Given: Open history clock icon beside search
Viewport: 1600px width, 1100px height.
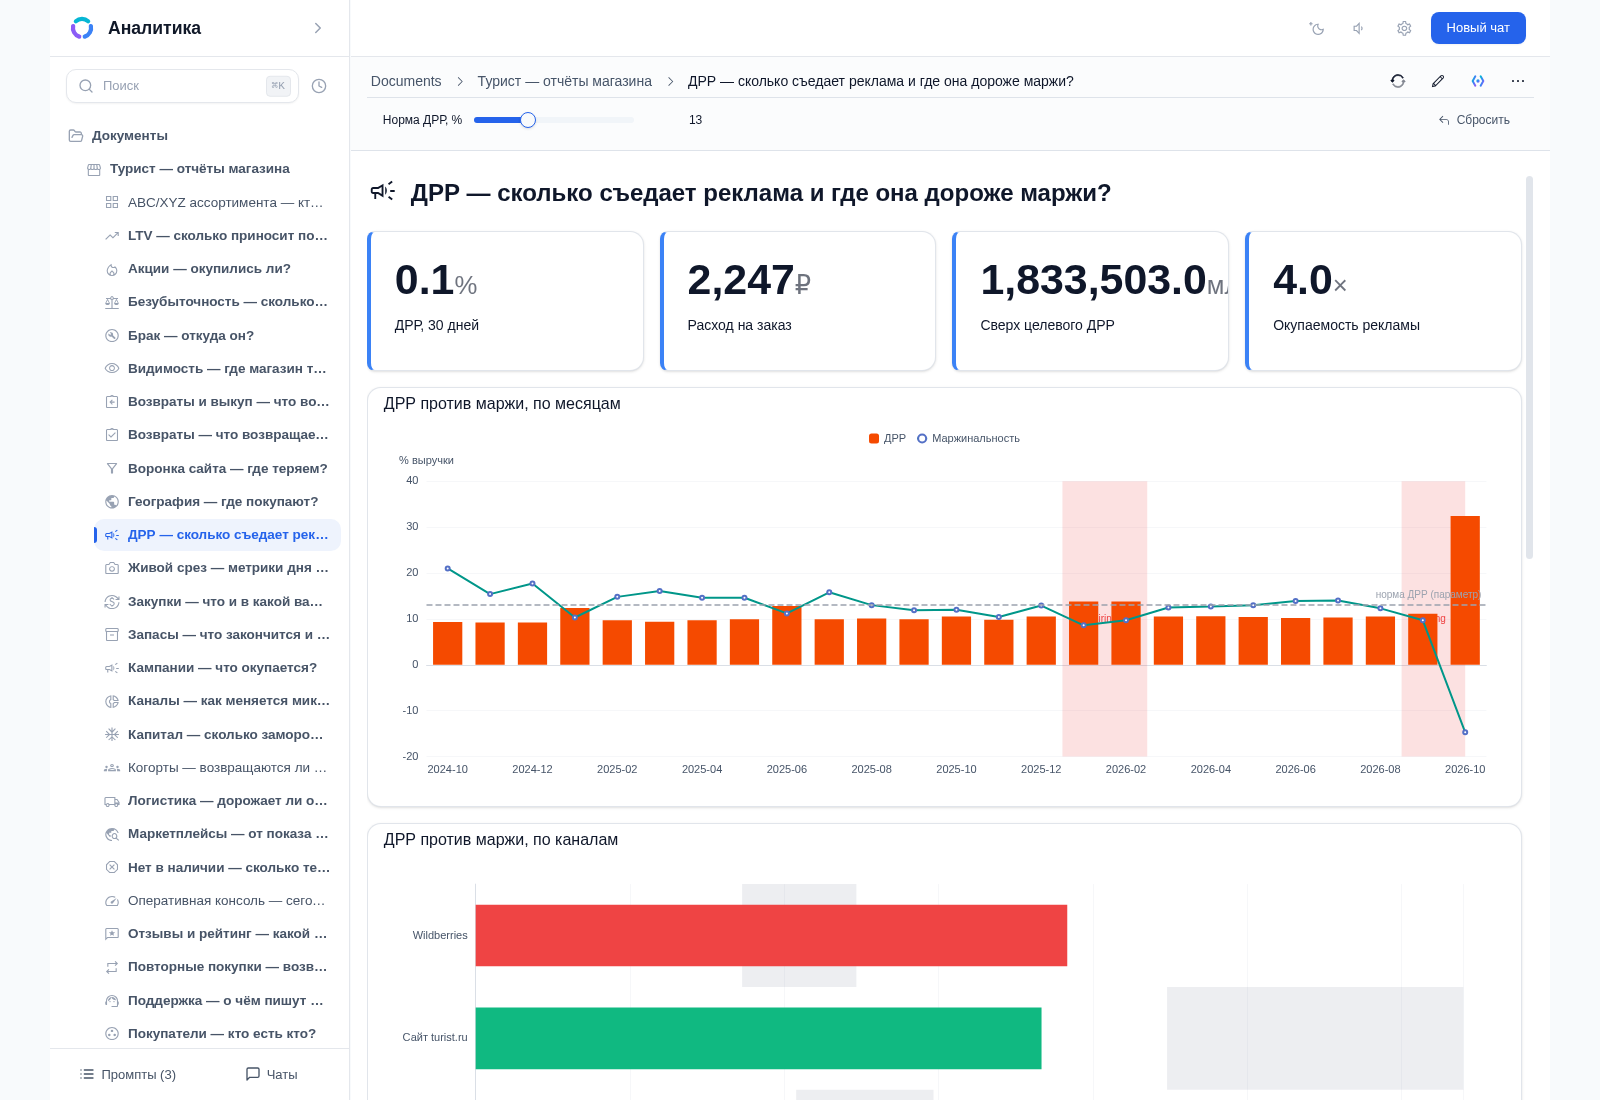Looking at the screenshot, I should click(x=319, y=86).
